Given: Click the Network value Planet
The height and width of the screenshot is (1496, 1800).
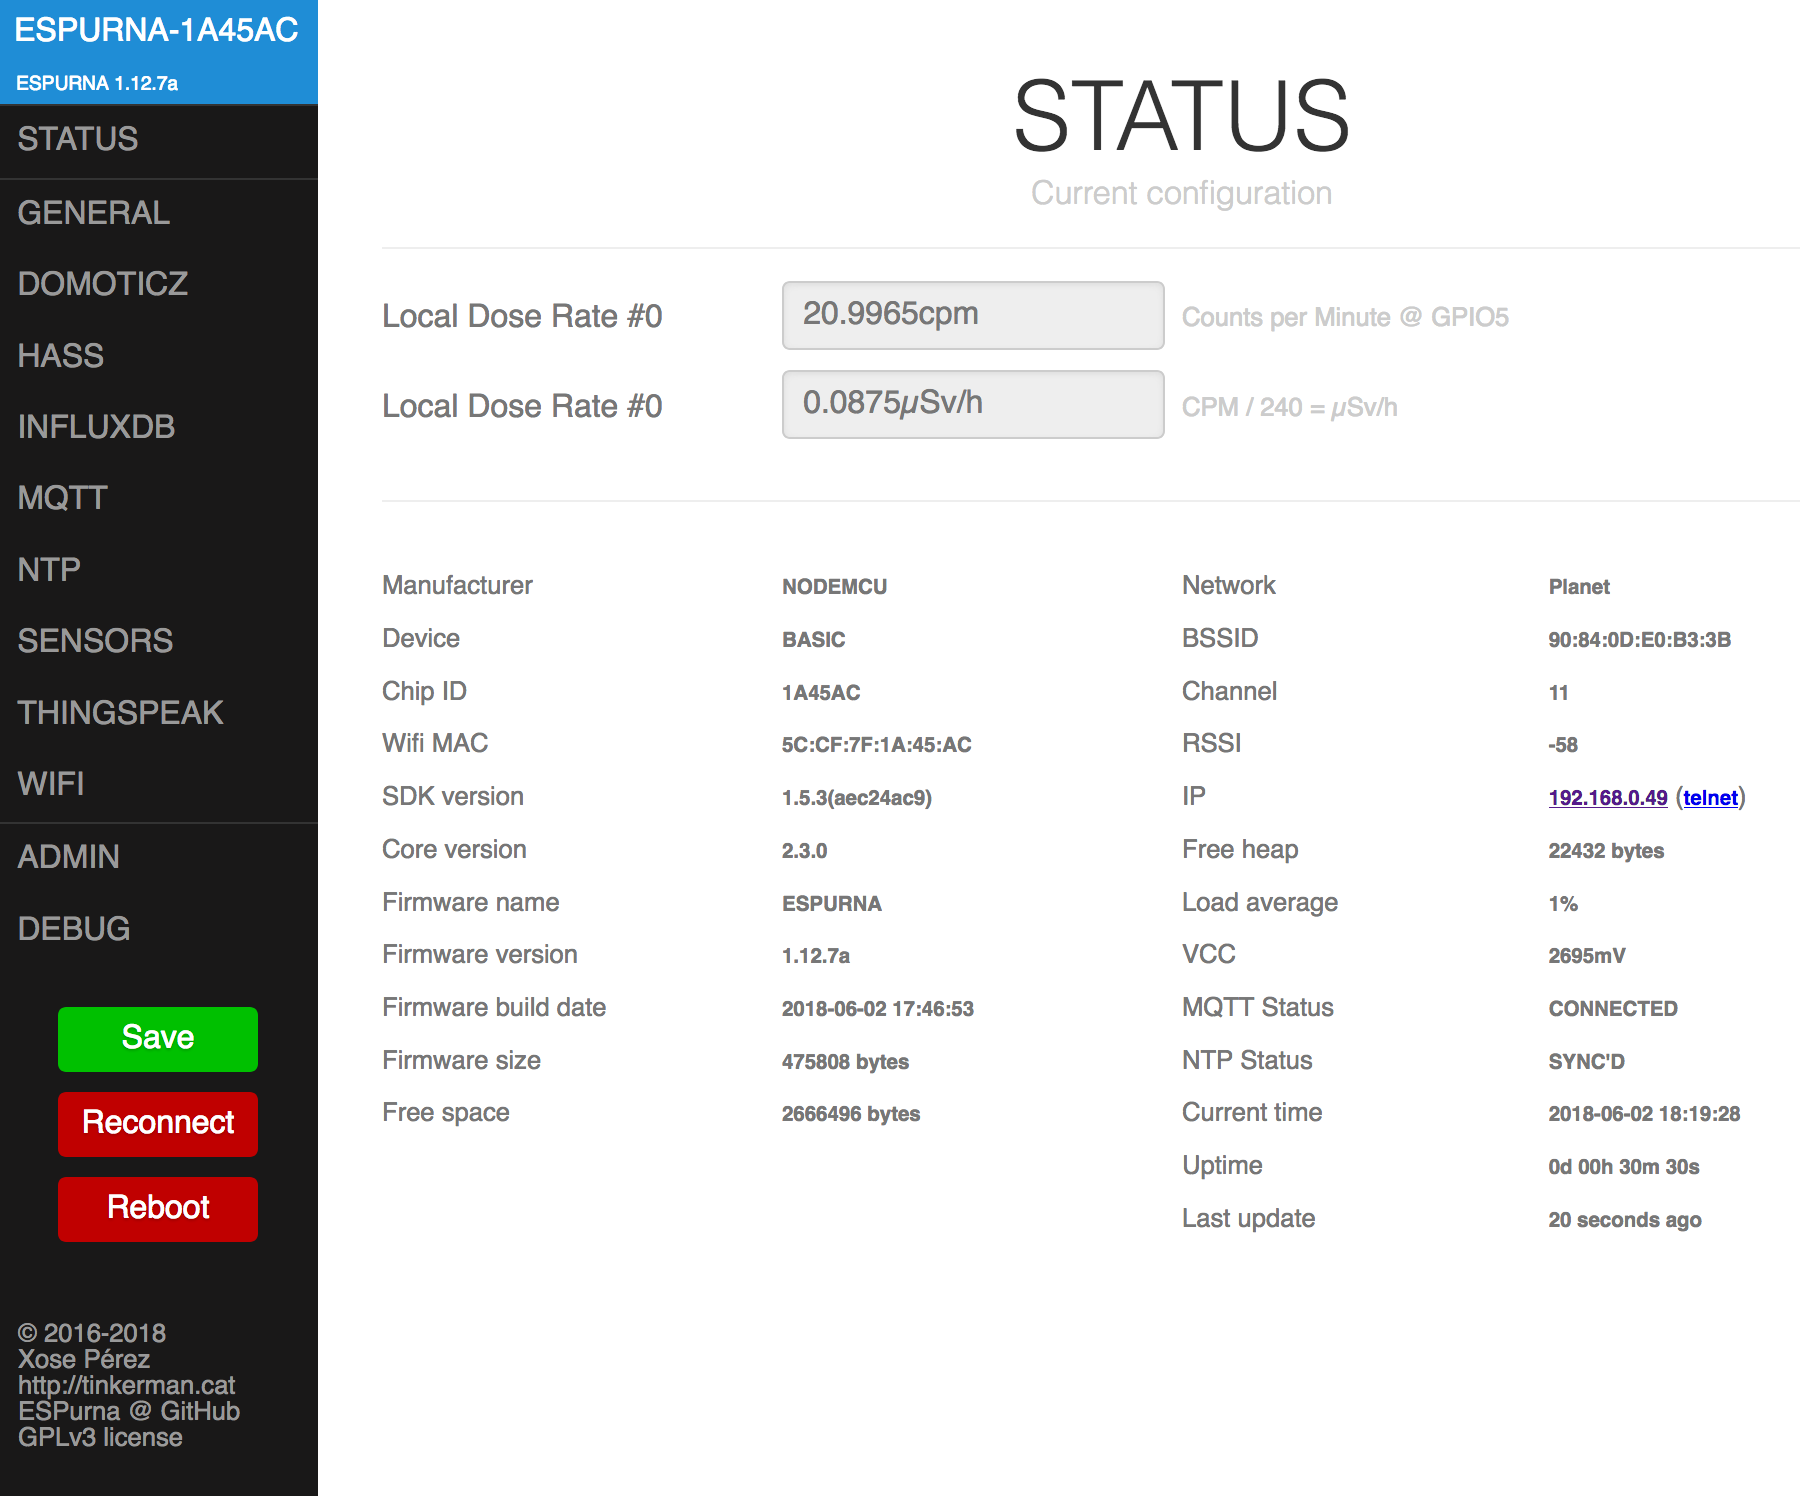Looking at the screenshot, I should [x=1579, y=587].
